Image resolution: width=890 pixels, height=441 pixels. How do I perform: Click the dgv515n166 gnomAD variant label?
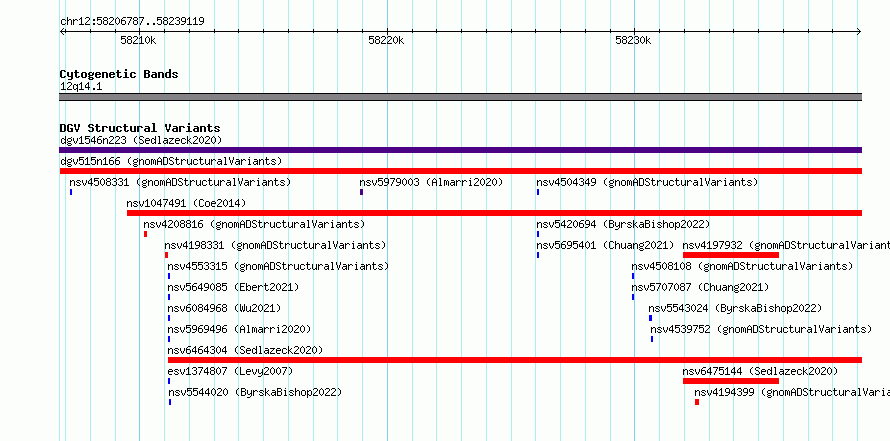[171, 161]
